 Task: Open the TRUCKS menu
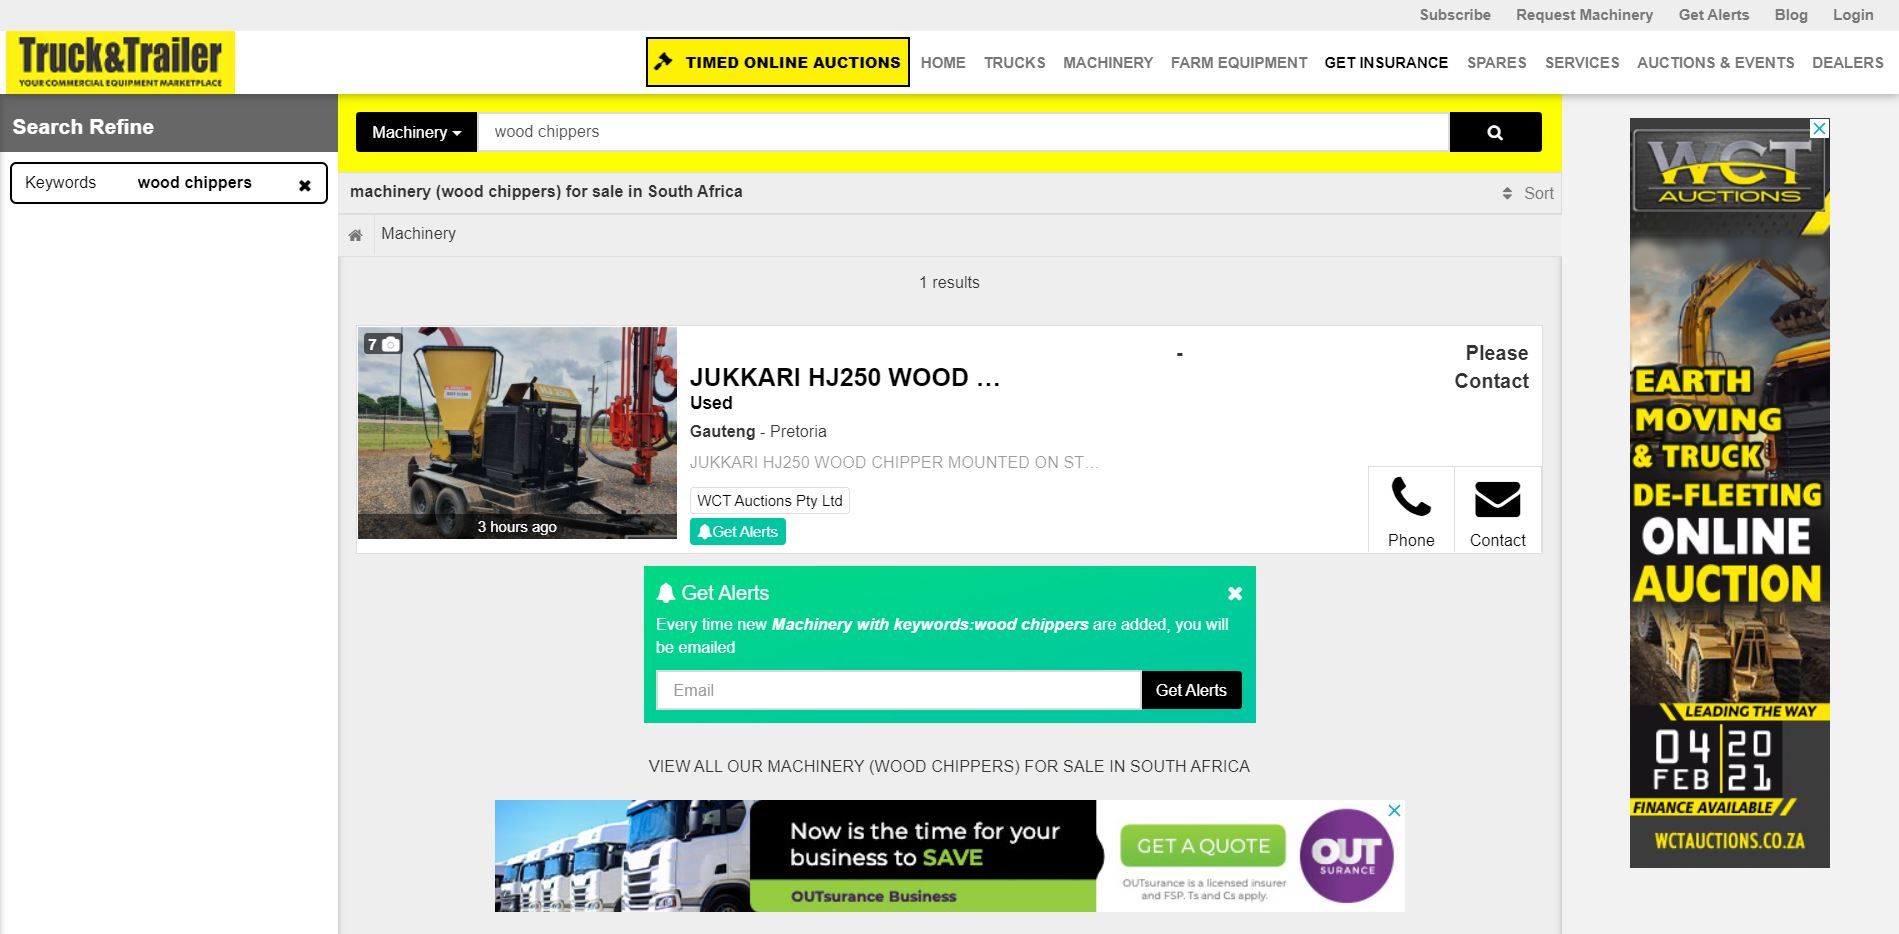pyautogui.click(x=1014, y=62)
